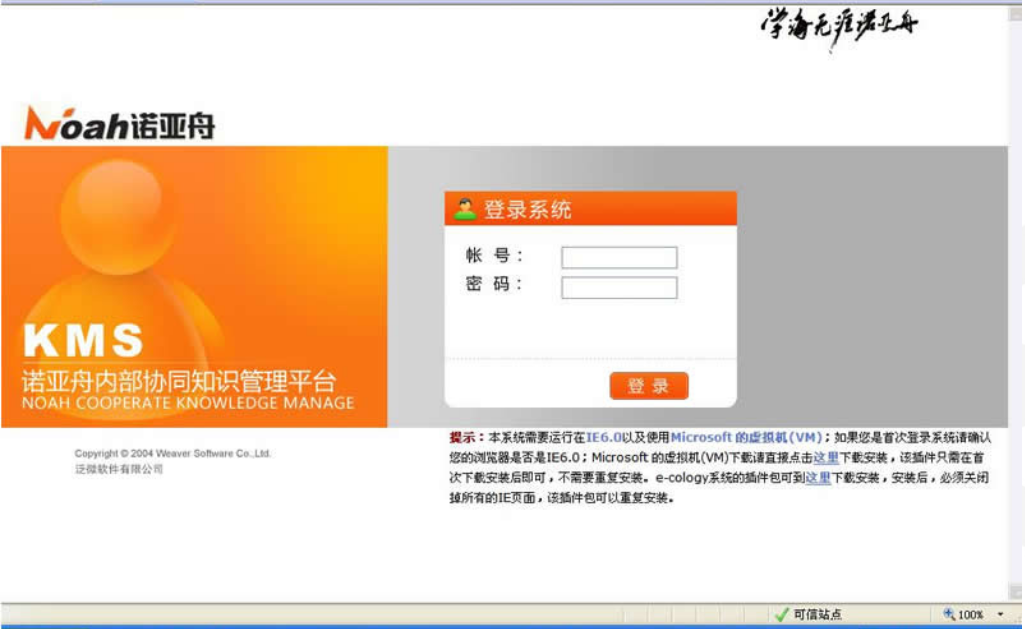This screenshot has height=629, width=1025.
Task: Click the 帐号 label text
Action: (x=494, y=256)
